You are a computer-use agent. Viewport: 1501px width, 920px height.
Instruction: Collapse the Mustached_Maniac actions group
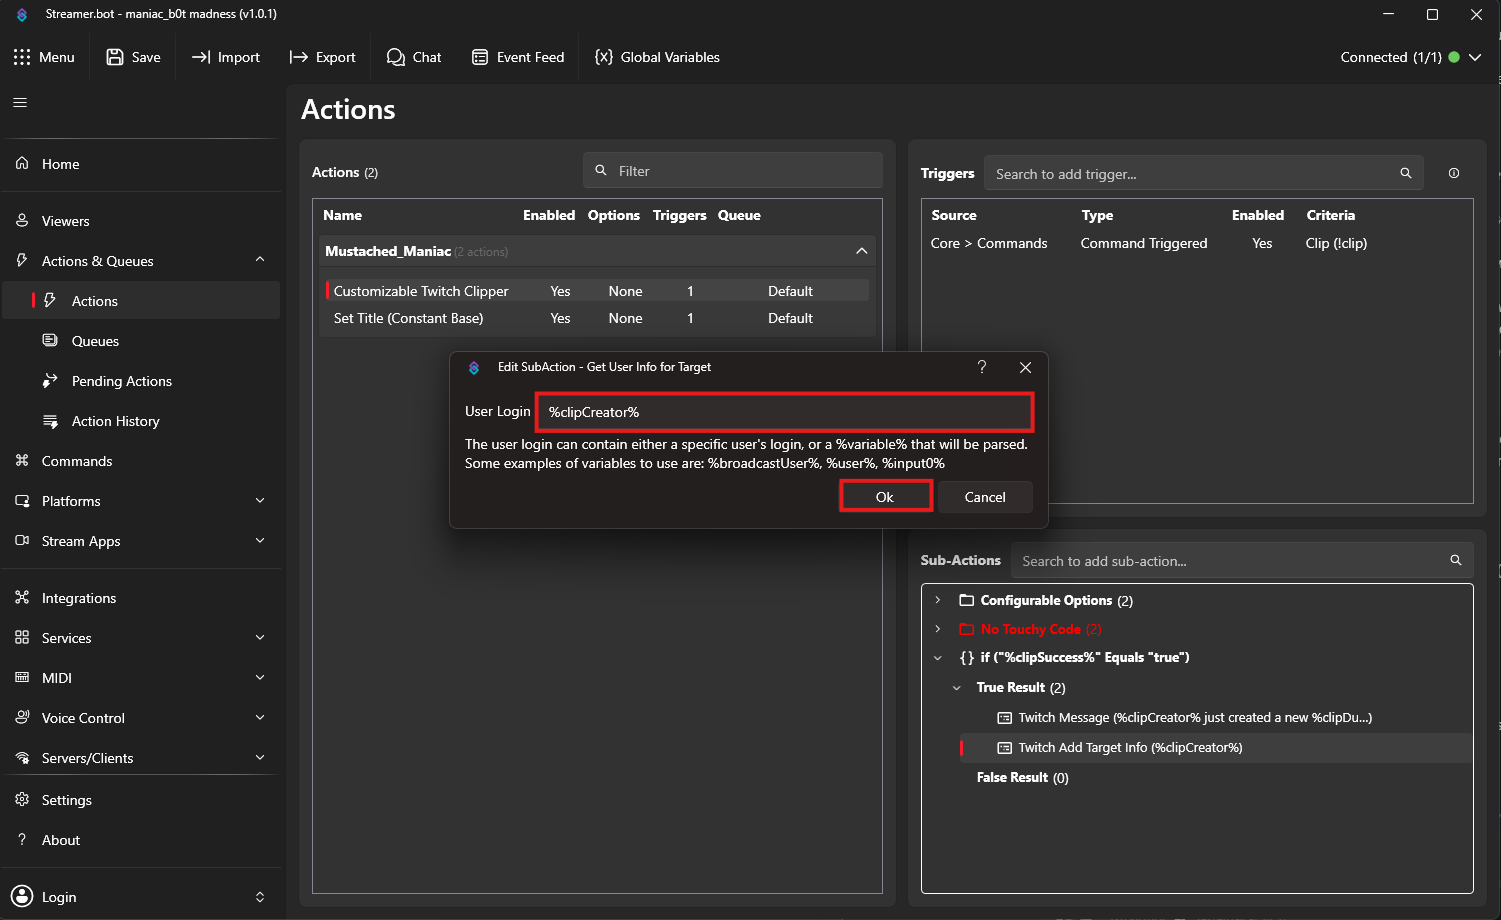[x=861, y=251]
